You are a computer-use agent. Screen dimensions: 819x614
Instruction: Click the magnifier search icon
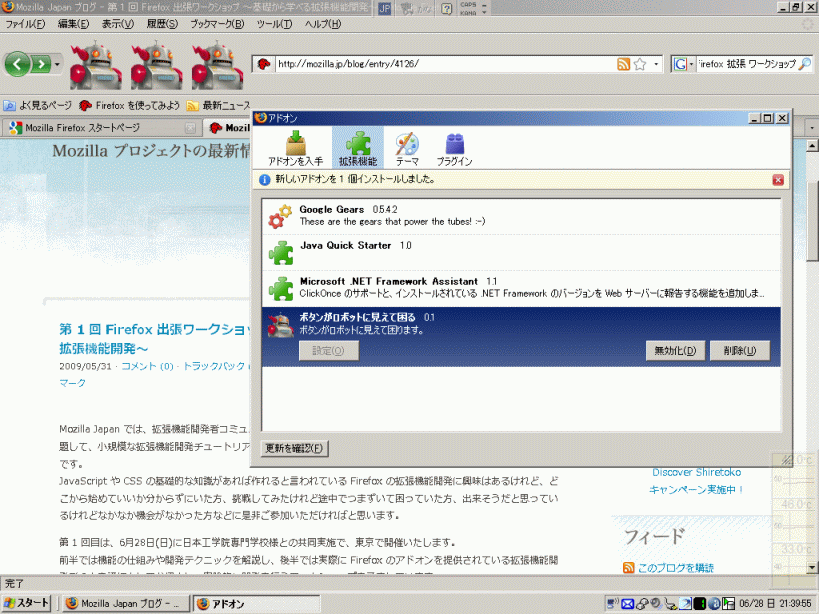pos(805,64)
